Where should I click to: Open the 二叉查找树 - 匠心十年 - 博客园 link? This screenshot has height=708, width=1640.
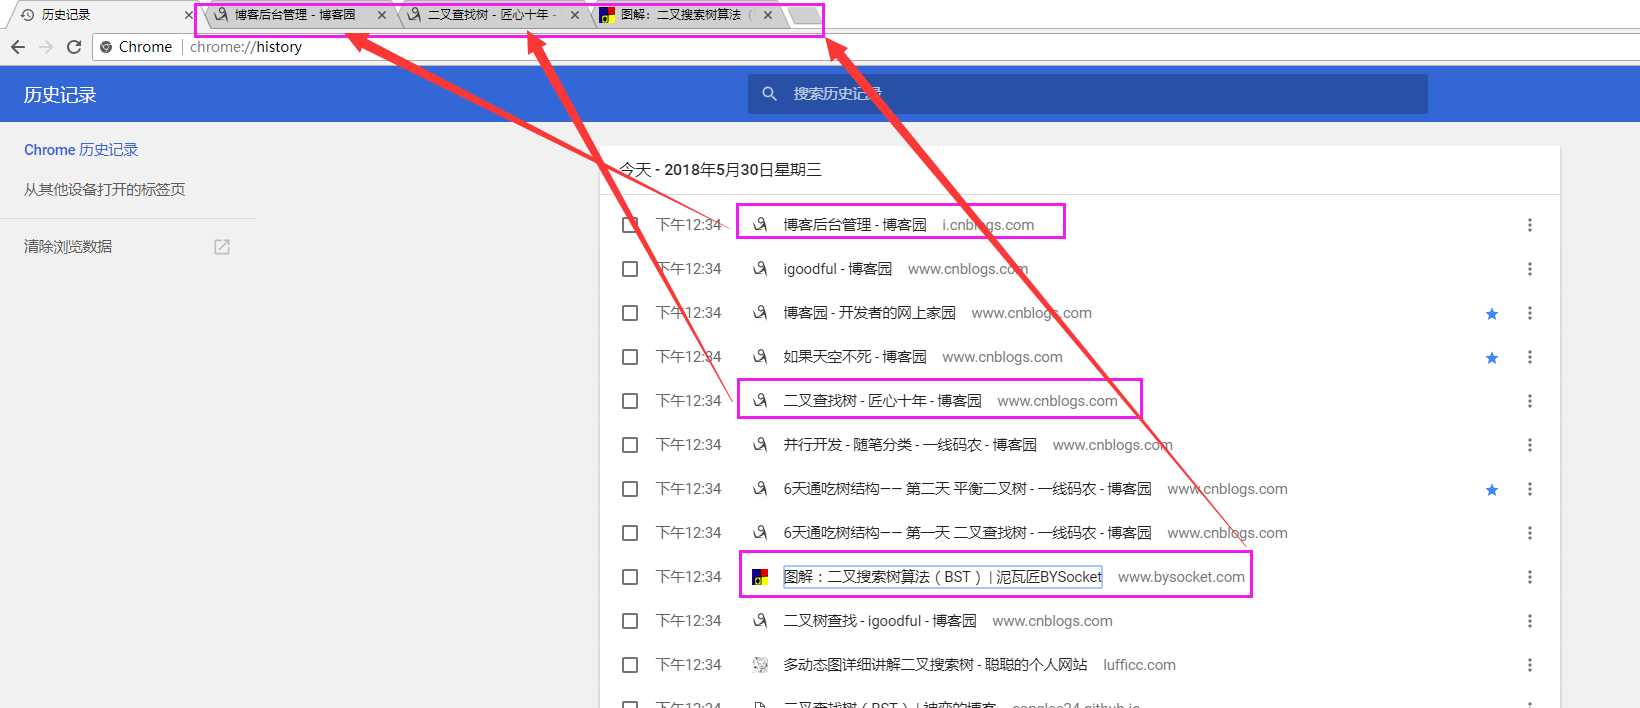click(882, 401)
